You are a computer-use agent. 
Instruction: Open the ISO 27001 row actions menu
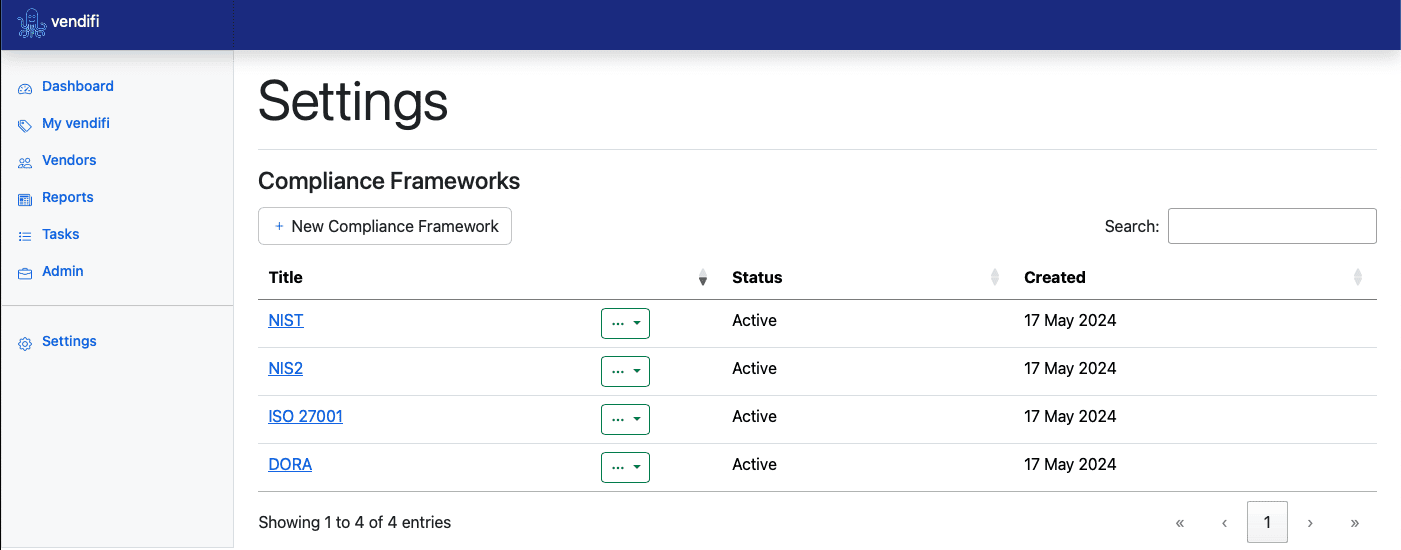pos(625,419)
